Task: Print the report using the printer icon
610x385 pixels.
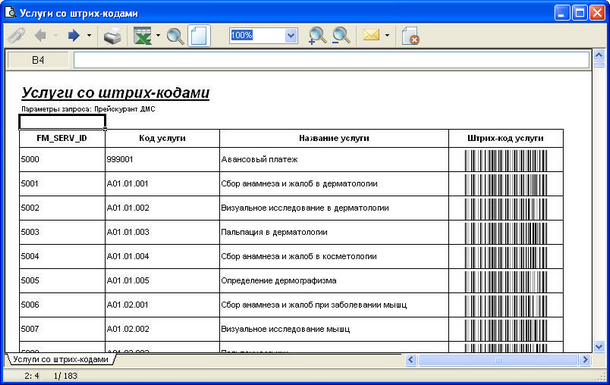Action: (x=112, y=36)
